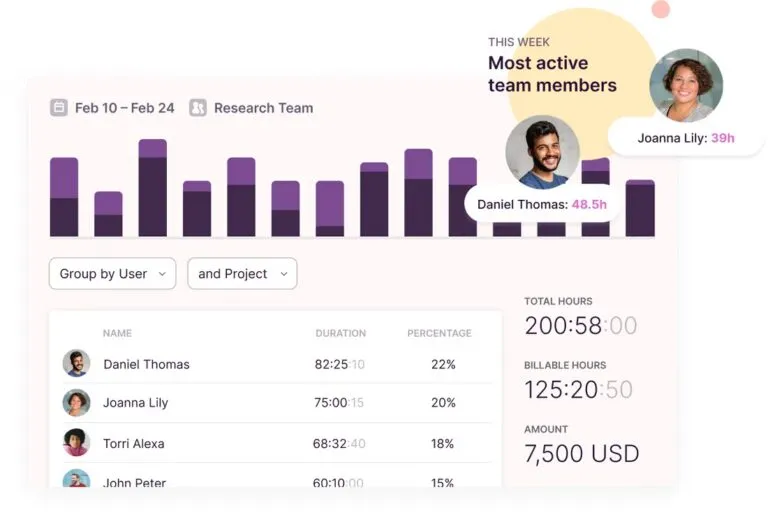Viewport: 768px width, 522px height.
Task: Click Joanna Lily's avatar in the table
Action: pyautogui.click(x=76, y=403)
